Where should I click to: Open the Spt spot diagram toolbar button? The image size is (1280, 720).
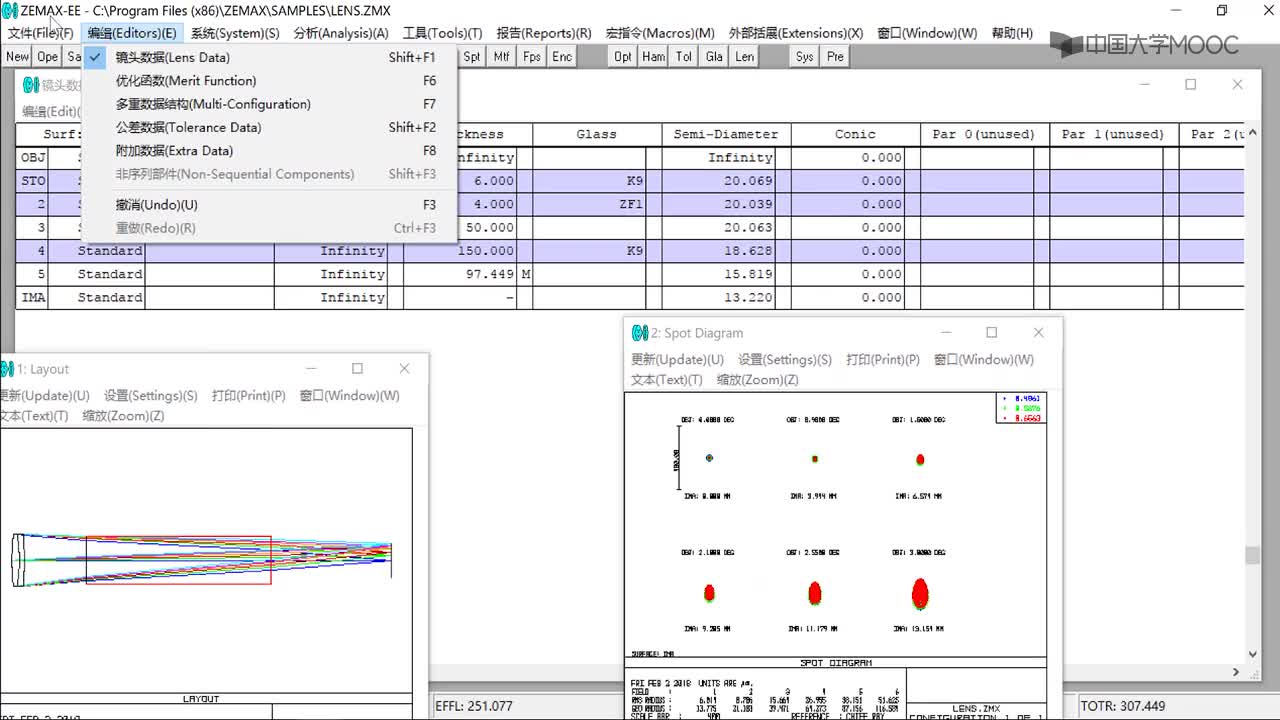tap(472, 57)
